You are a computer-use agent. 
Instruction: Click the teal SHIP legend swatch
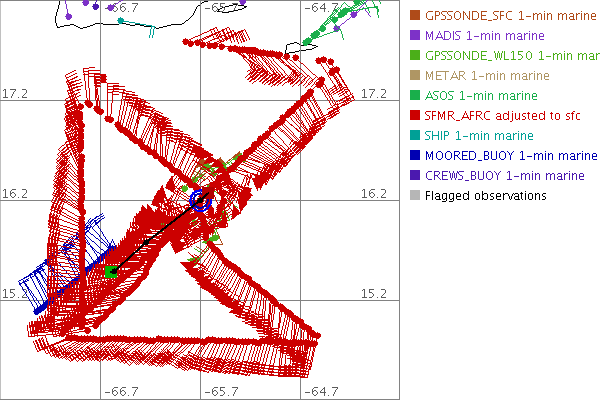tap(414, 135)
